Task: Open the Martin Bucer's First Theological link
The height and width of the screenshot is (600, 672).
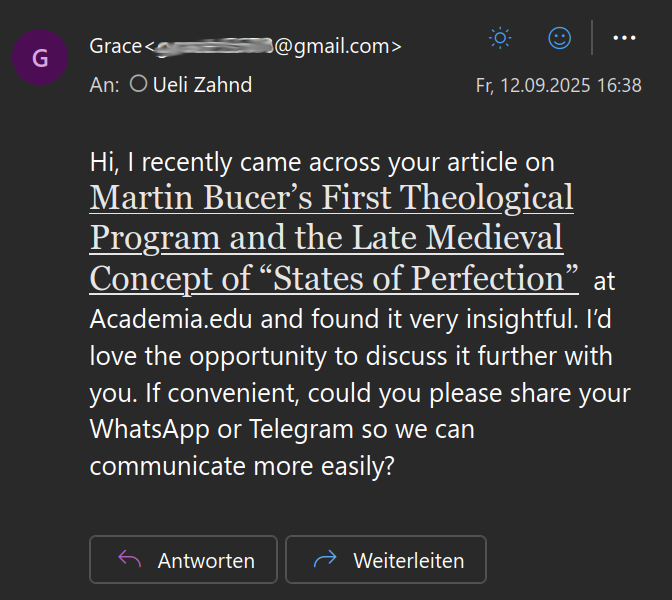Action: point(331,197)
